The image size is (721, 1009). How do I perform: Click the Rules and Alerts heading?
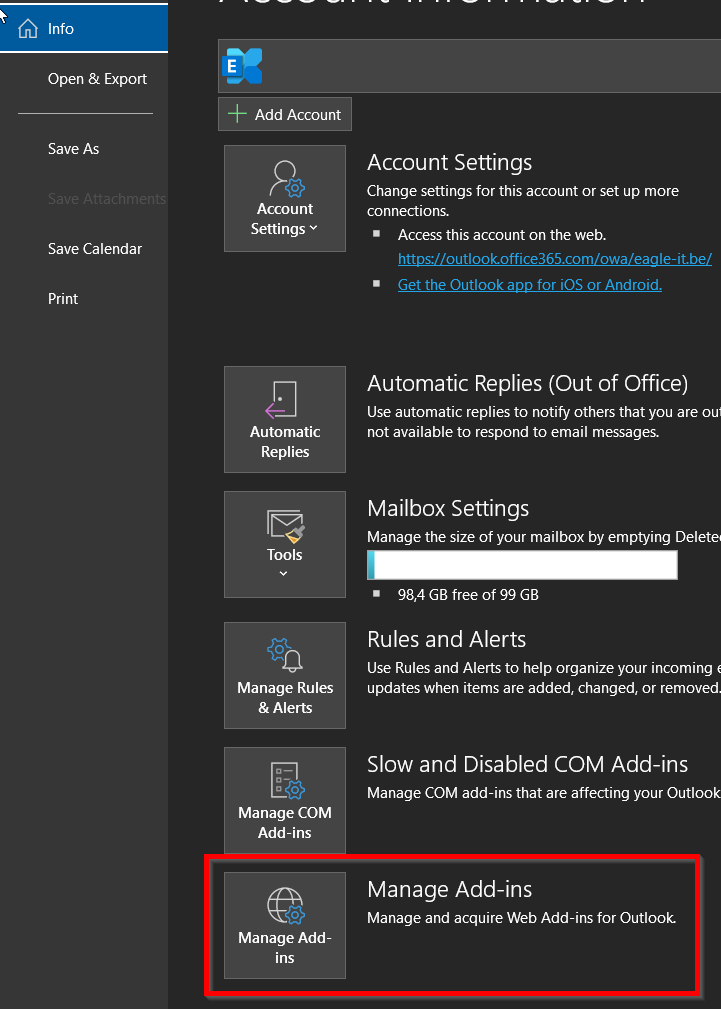pyautogui.click(x=446, y=639)
